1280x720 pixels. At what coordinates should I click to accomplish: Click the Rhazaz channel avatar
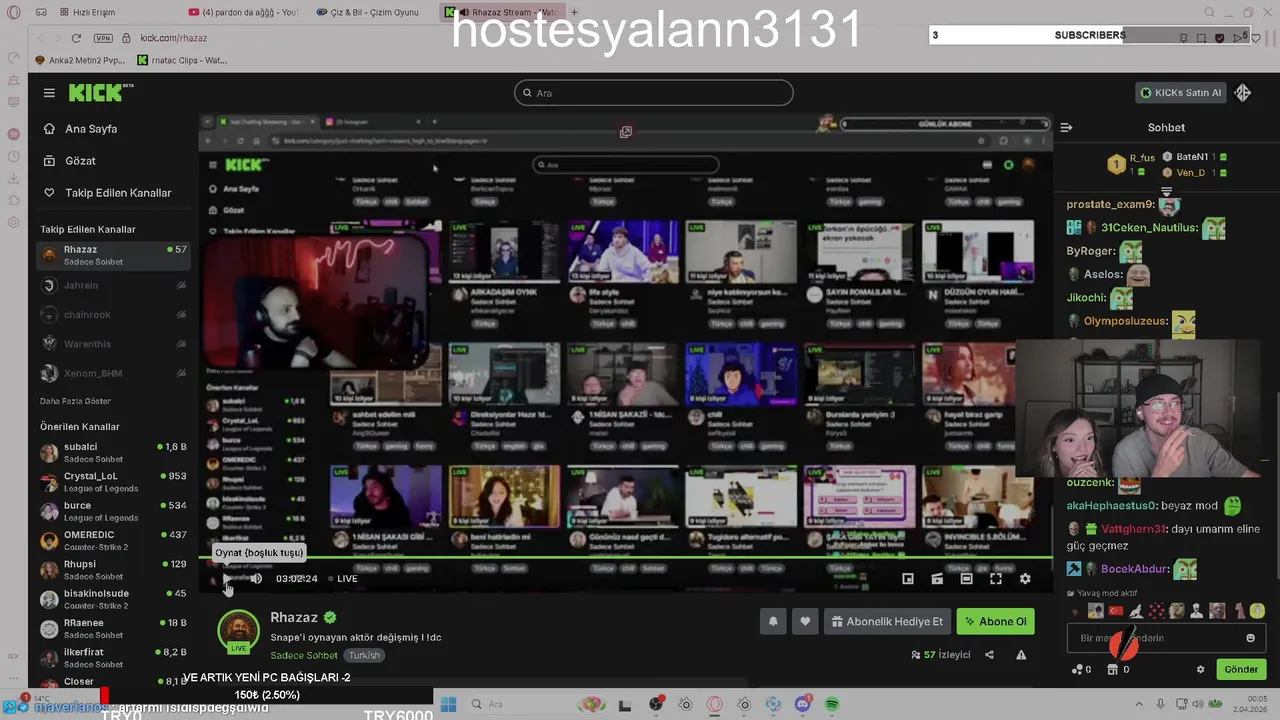[238, 631]
